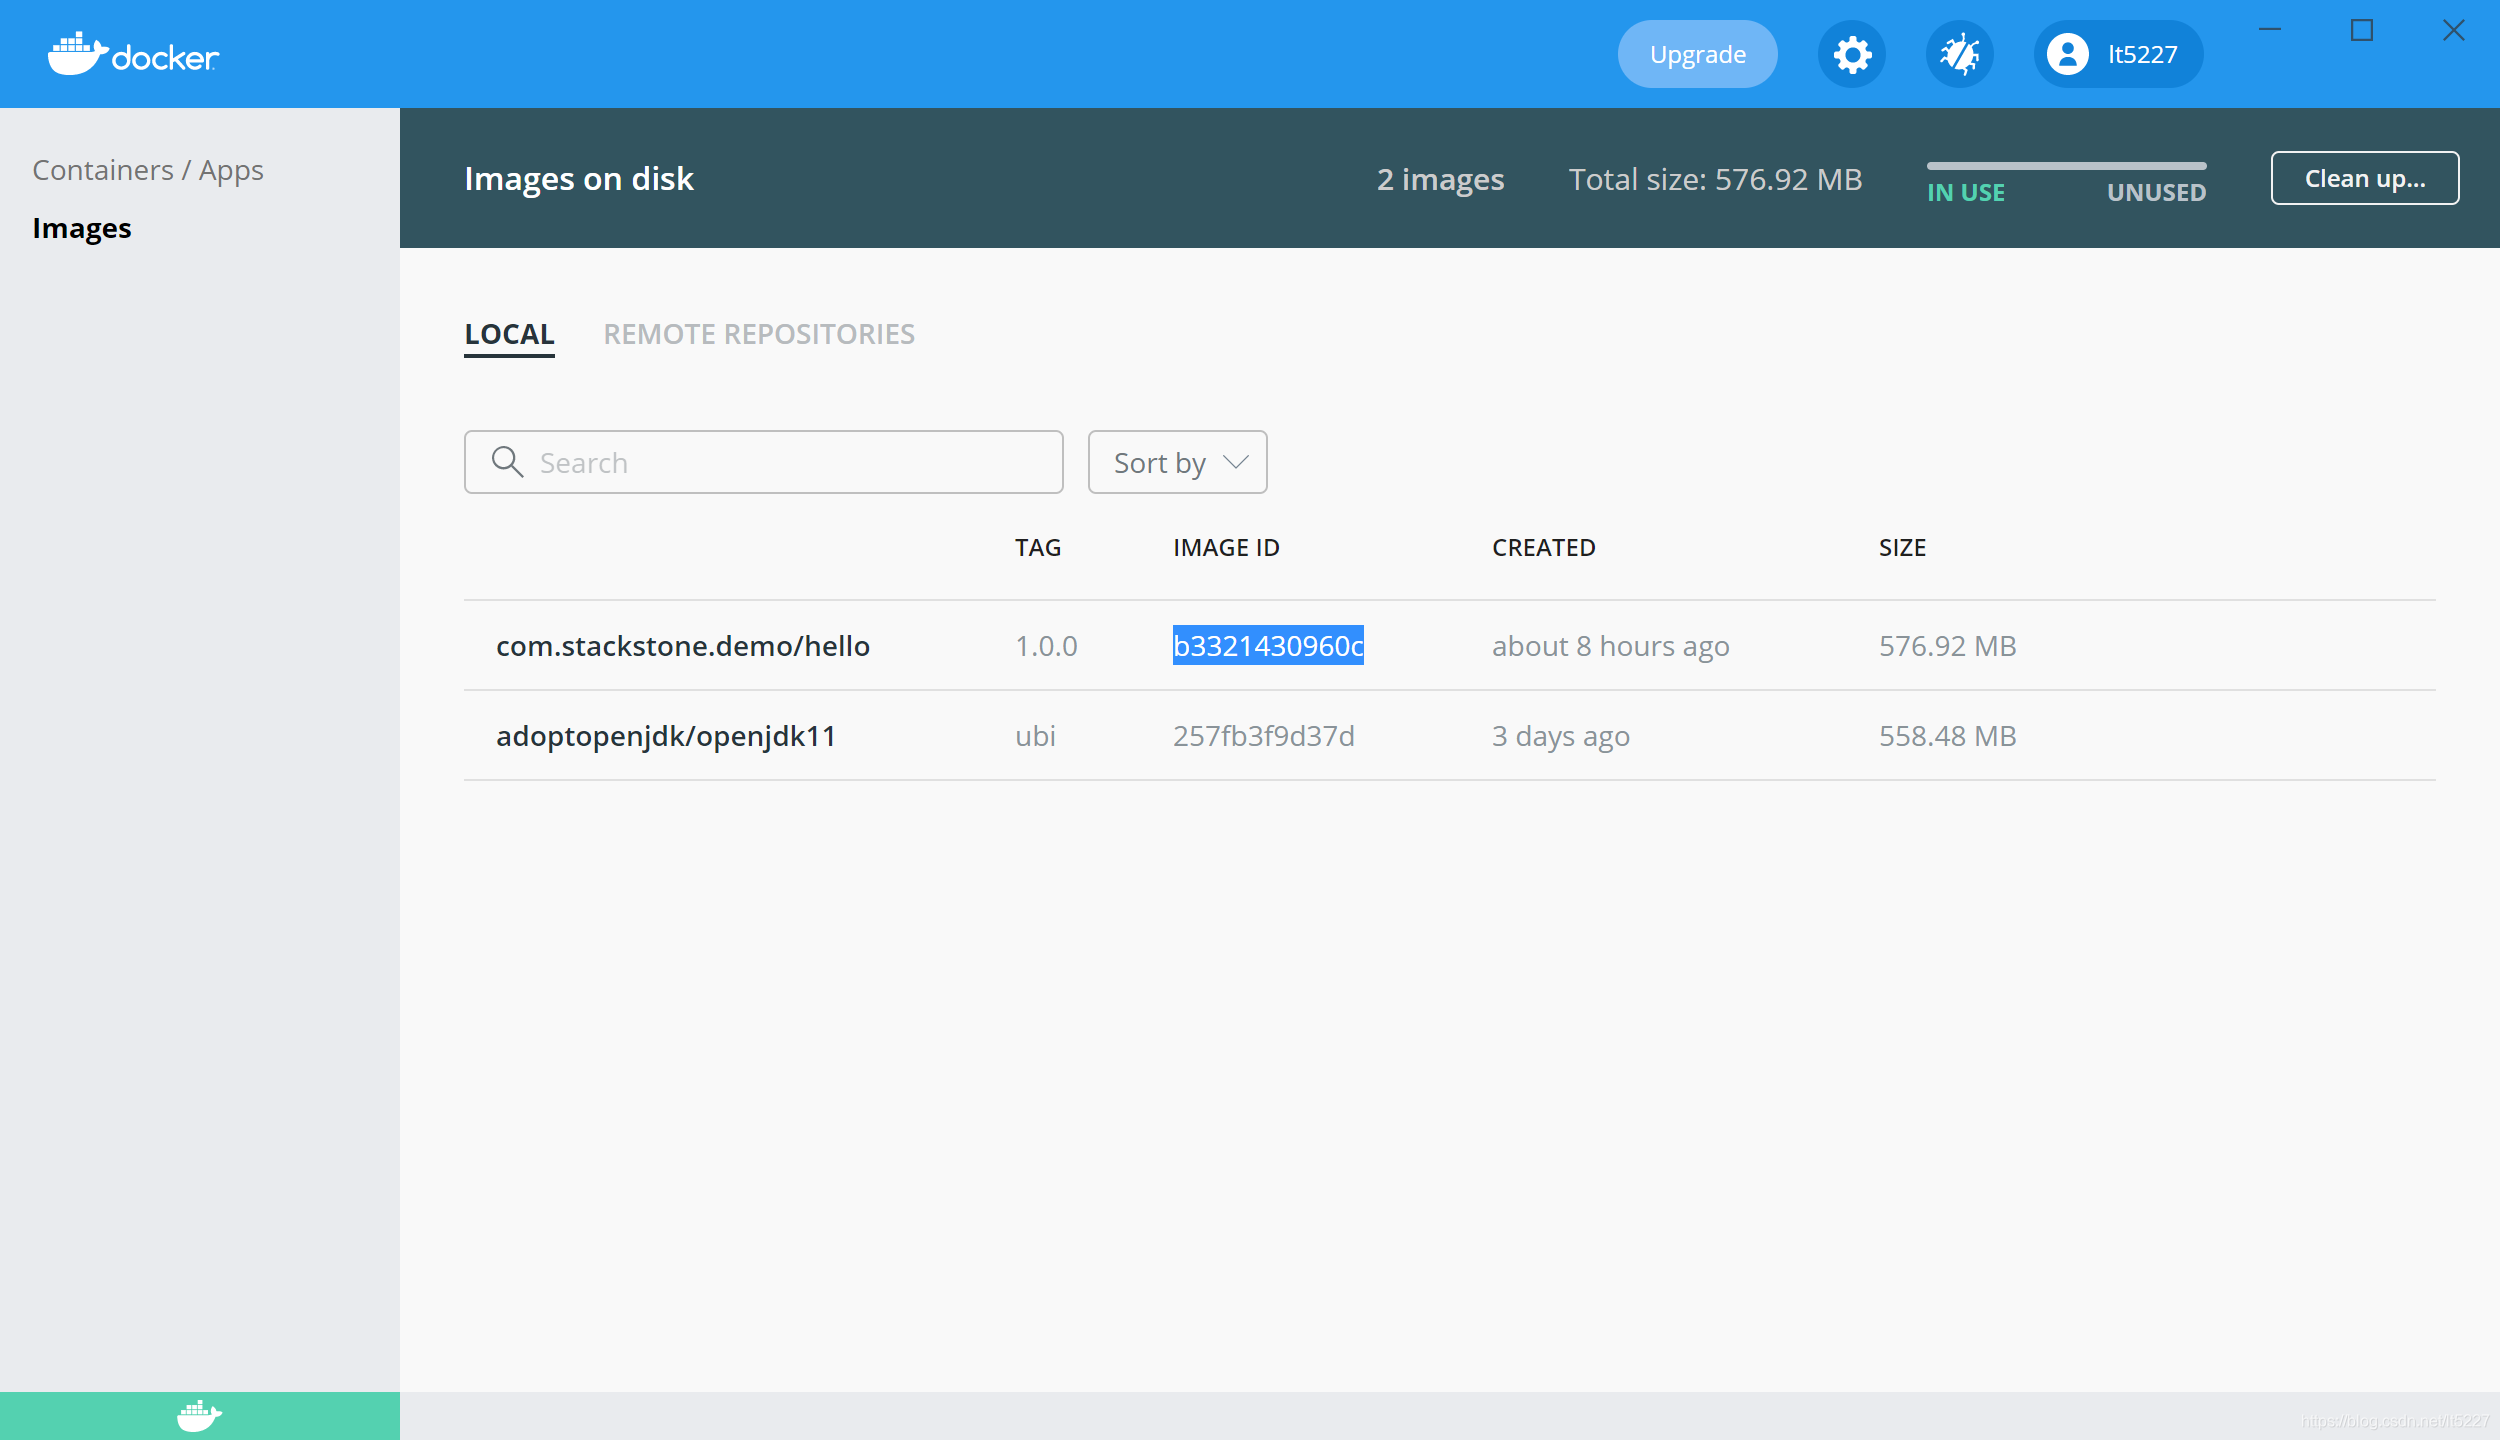The width and height of the screenshot is (2500, 1440).
Task: Select Images in the sidebar
Action: click(x=82, y=228)
